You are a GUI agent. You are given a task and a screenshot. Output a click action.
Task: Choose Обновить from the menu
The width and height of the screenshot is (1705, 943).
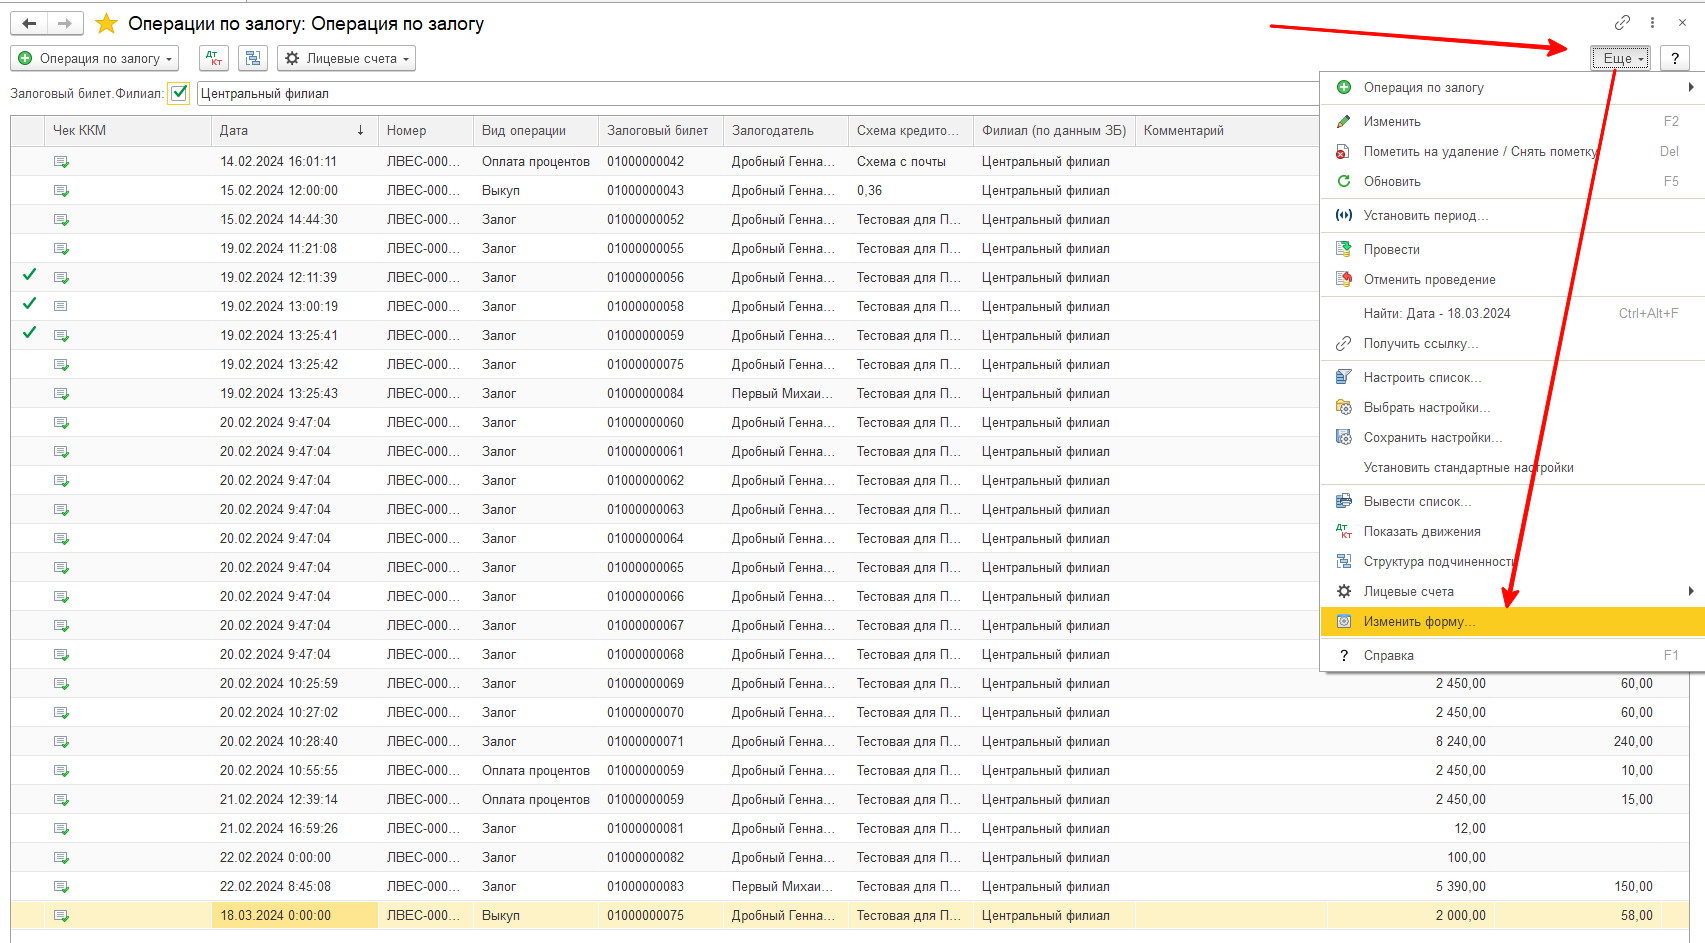pyautogui.click(x=1513, y=182)
